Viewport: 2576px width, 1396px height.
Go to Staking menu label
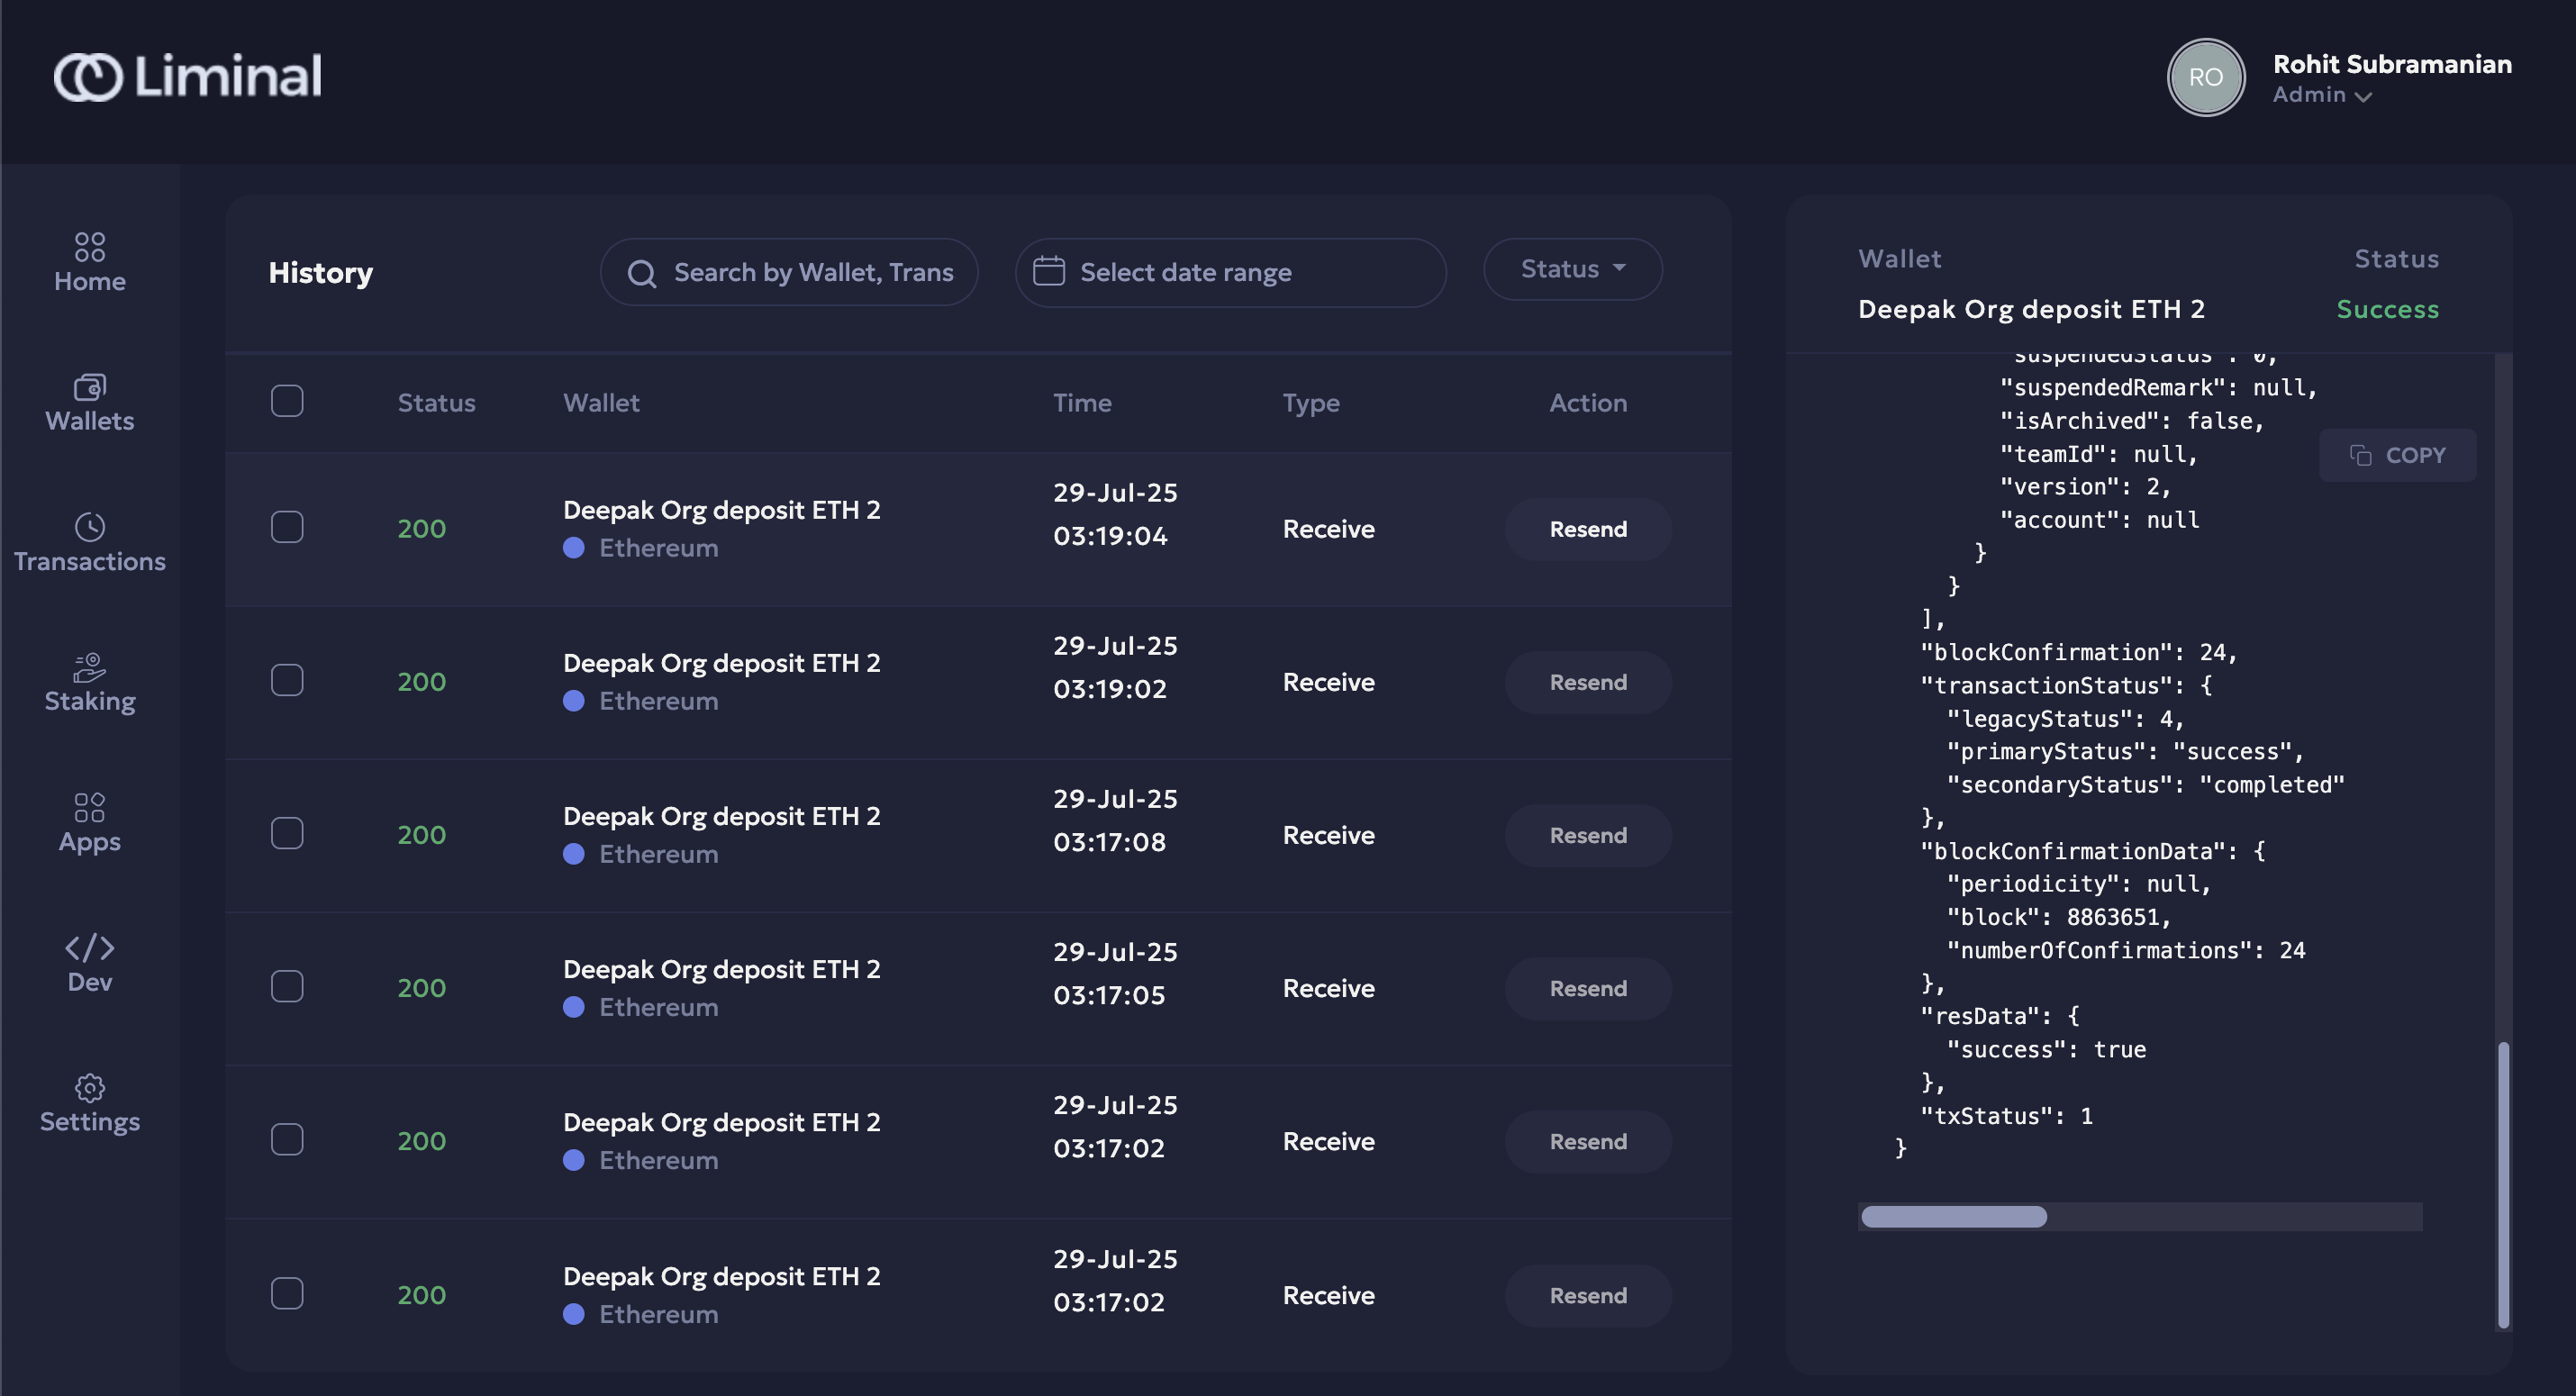90,702
